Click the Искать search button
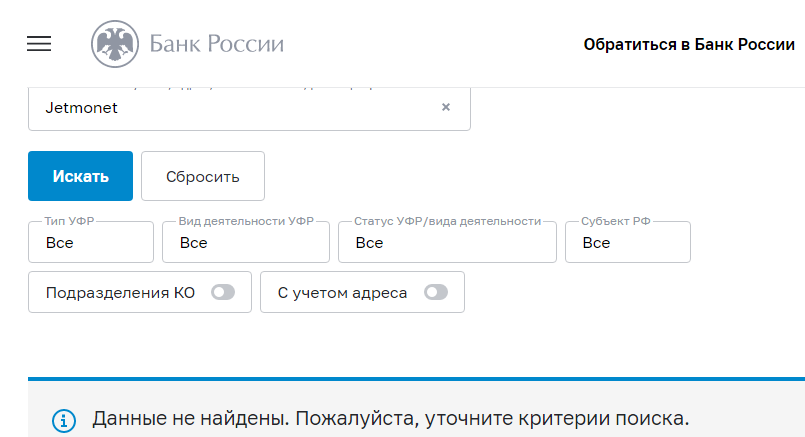 pyautogui.click(x=81, y=176)
